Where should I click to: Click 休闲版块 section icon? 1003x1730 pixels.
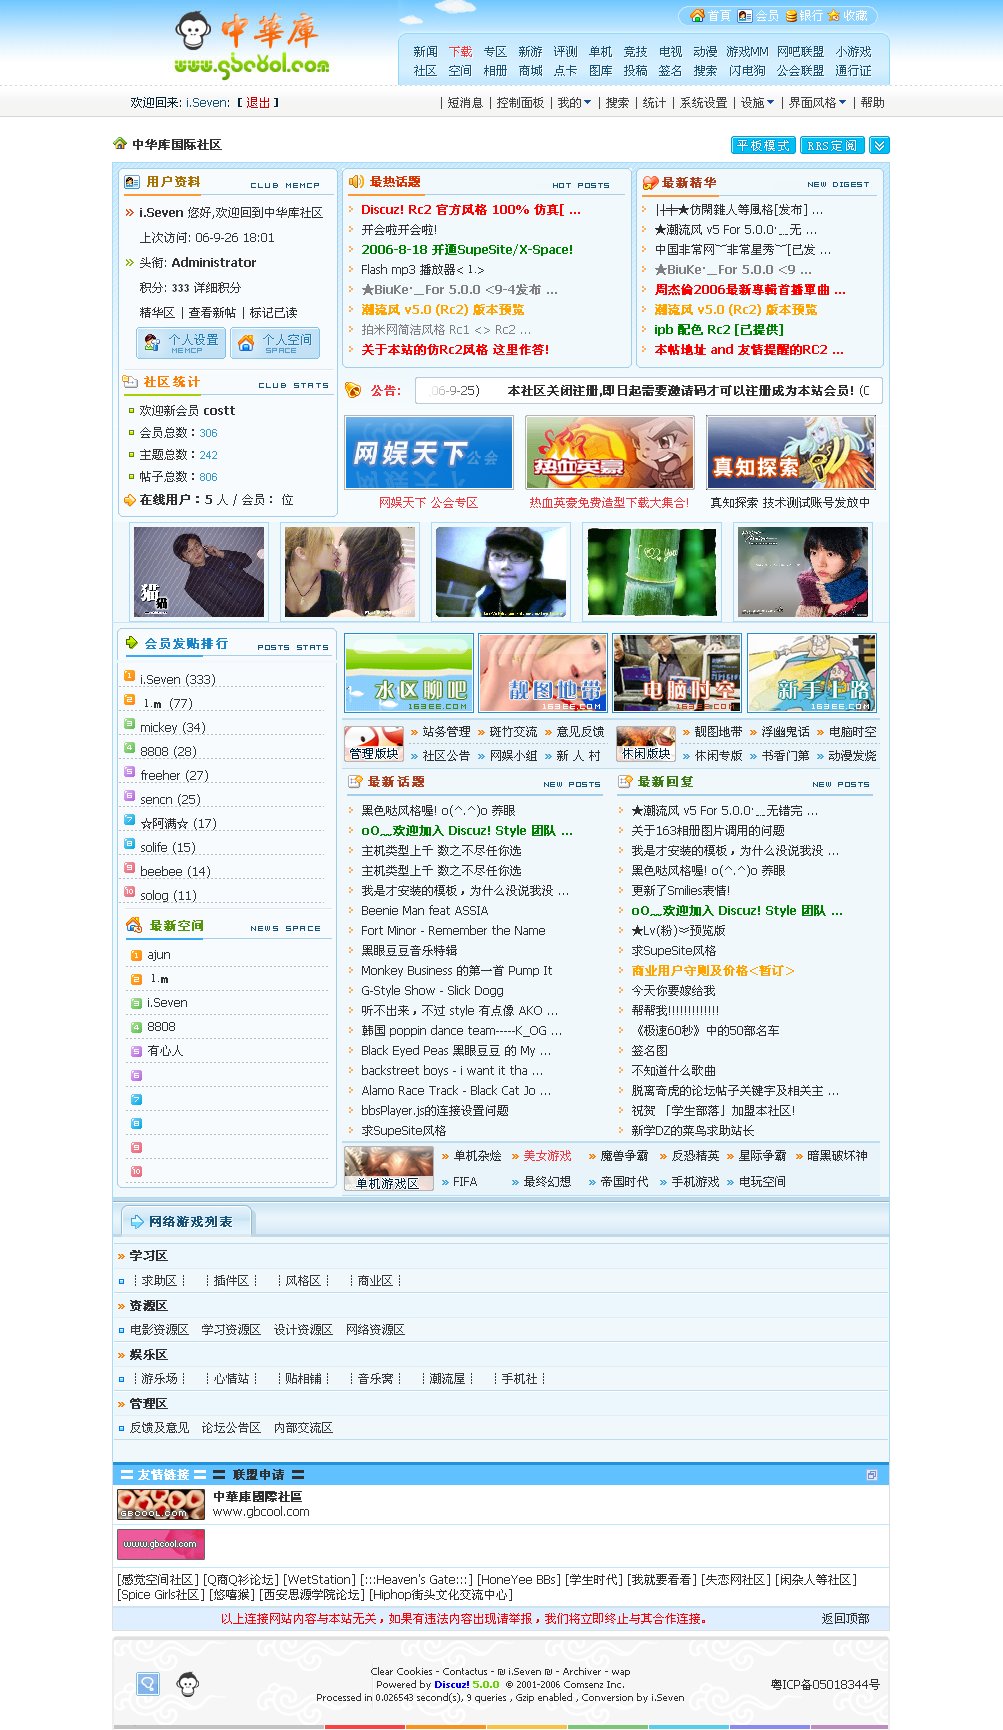(x=646, y=744)
